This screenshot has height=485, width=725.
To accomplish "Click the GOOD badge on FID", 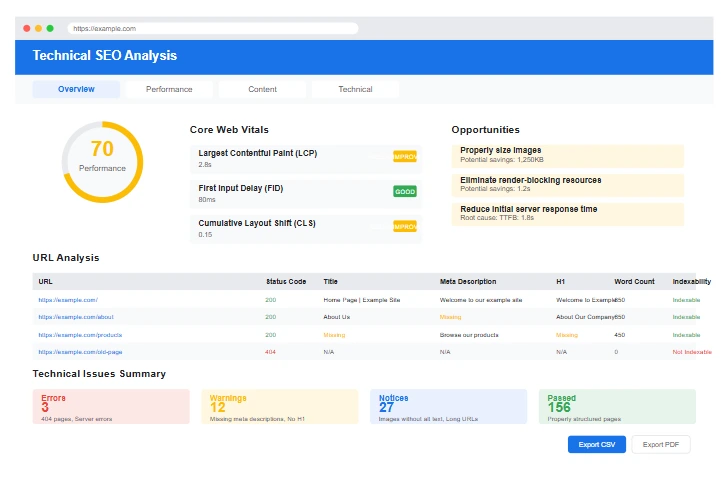I will [405, 191].
